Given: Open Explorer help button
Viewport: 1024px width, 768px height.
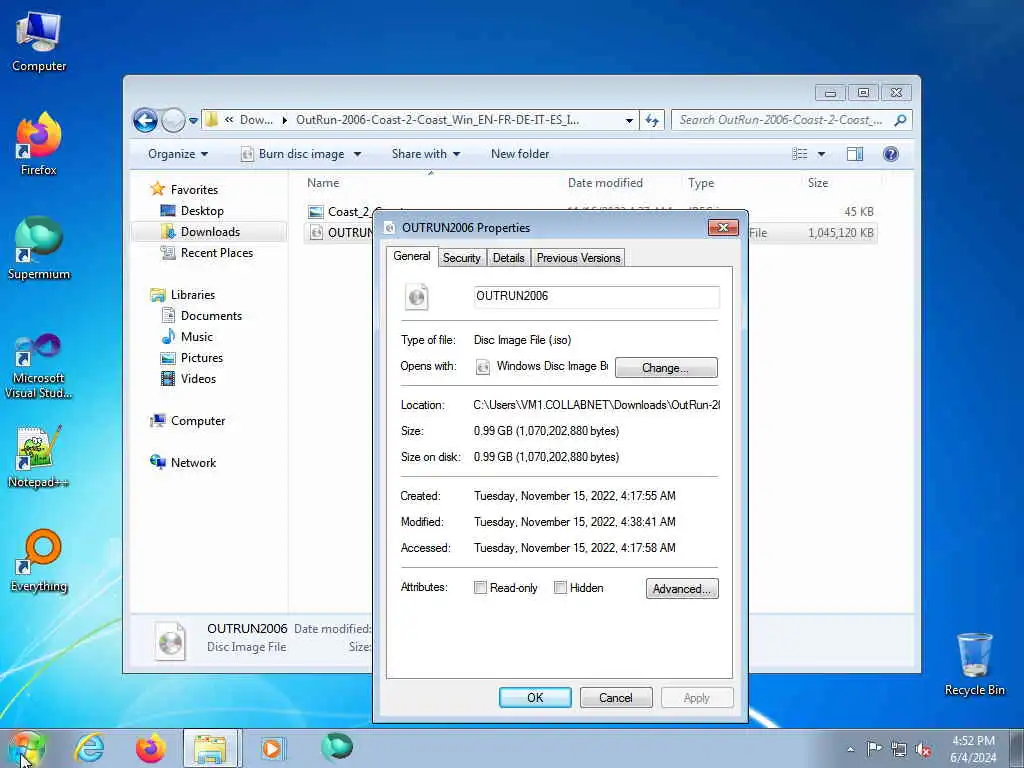Looking at the screenshot, I should pos(890,154).
